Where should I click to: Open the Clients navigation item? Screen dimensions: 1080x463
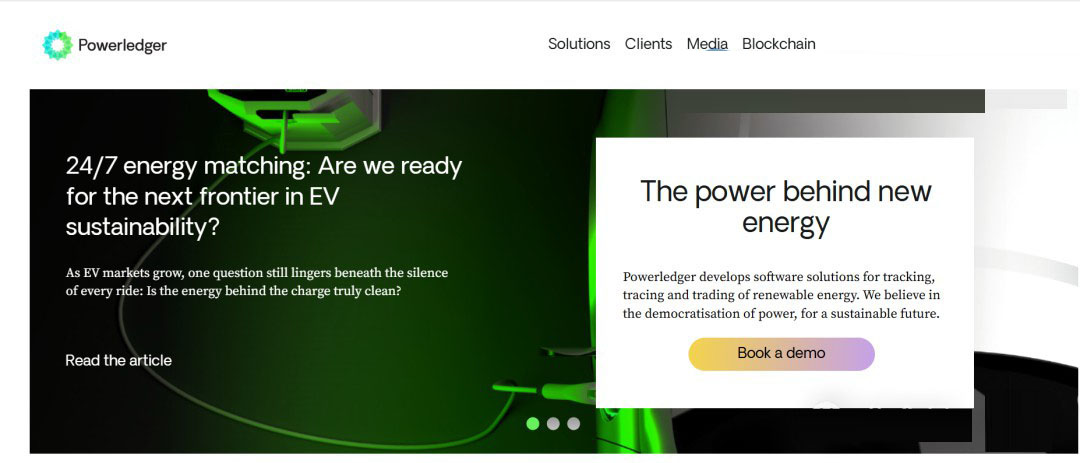coord(648,44)
